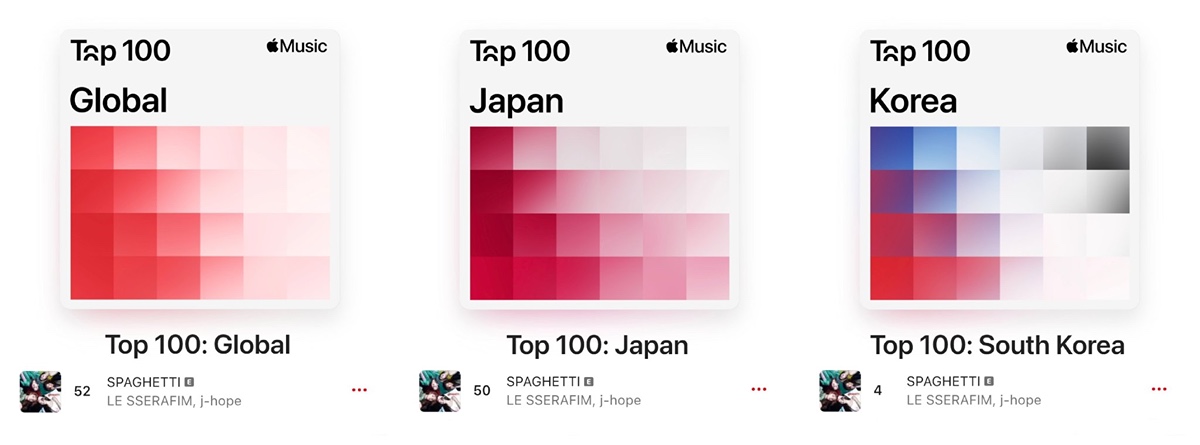This screenshot has width=1200, height=445.
Task: Open artist LE SSERAFIM, j-hope under Japan
Action: [574, 401]
